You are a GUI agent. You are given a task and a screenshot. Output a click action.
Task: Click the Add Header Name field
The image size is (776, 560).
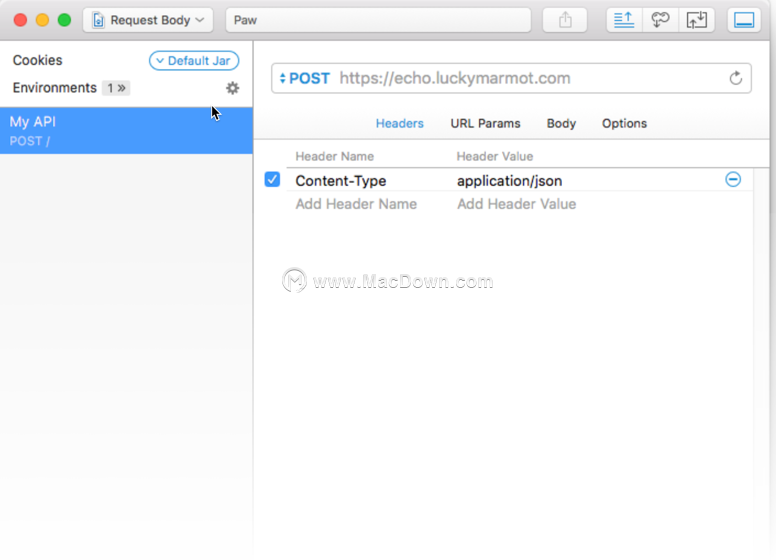point(356,204)
